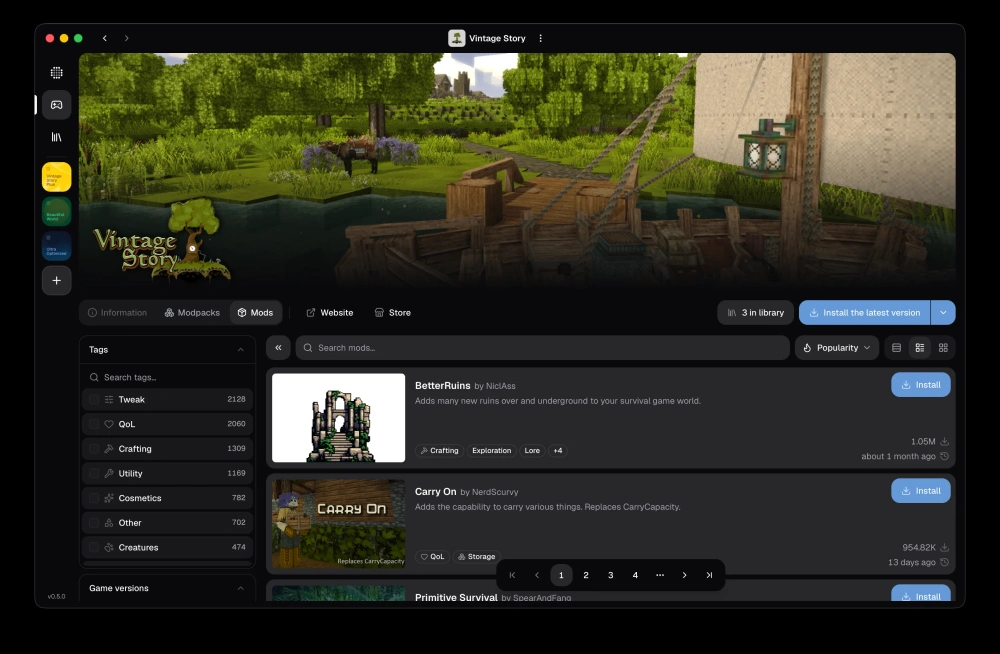Open install version dropdown arrow
1000x654 pixels.
click(943, 313)
